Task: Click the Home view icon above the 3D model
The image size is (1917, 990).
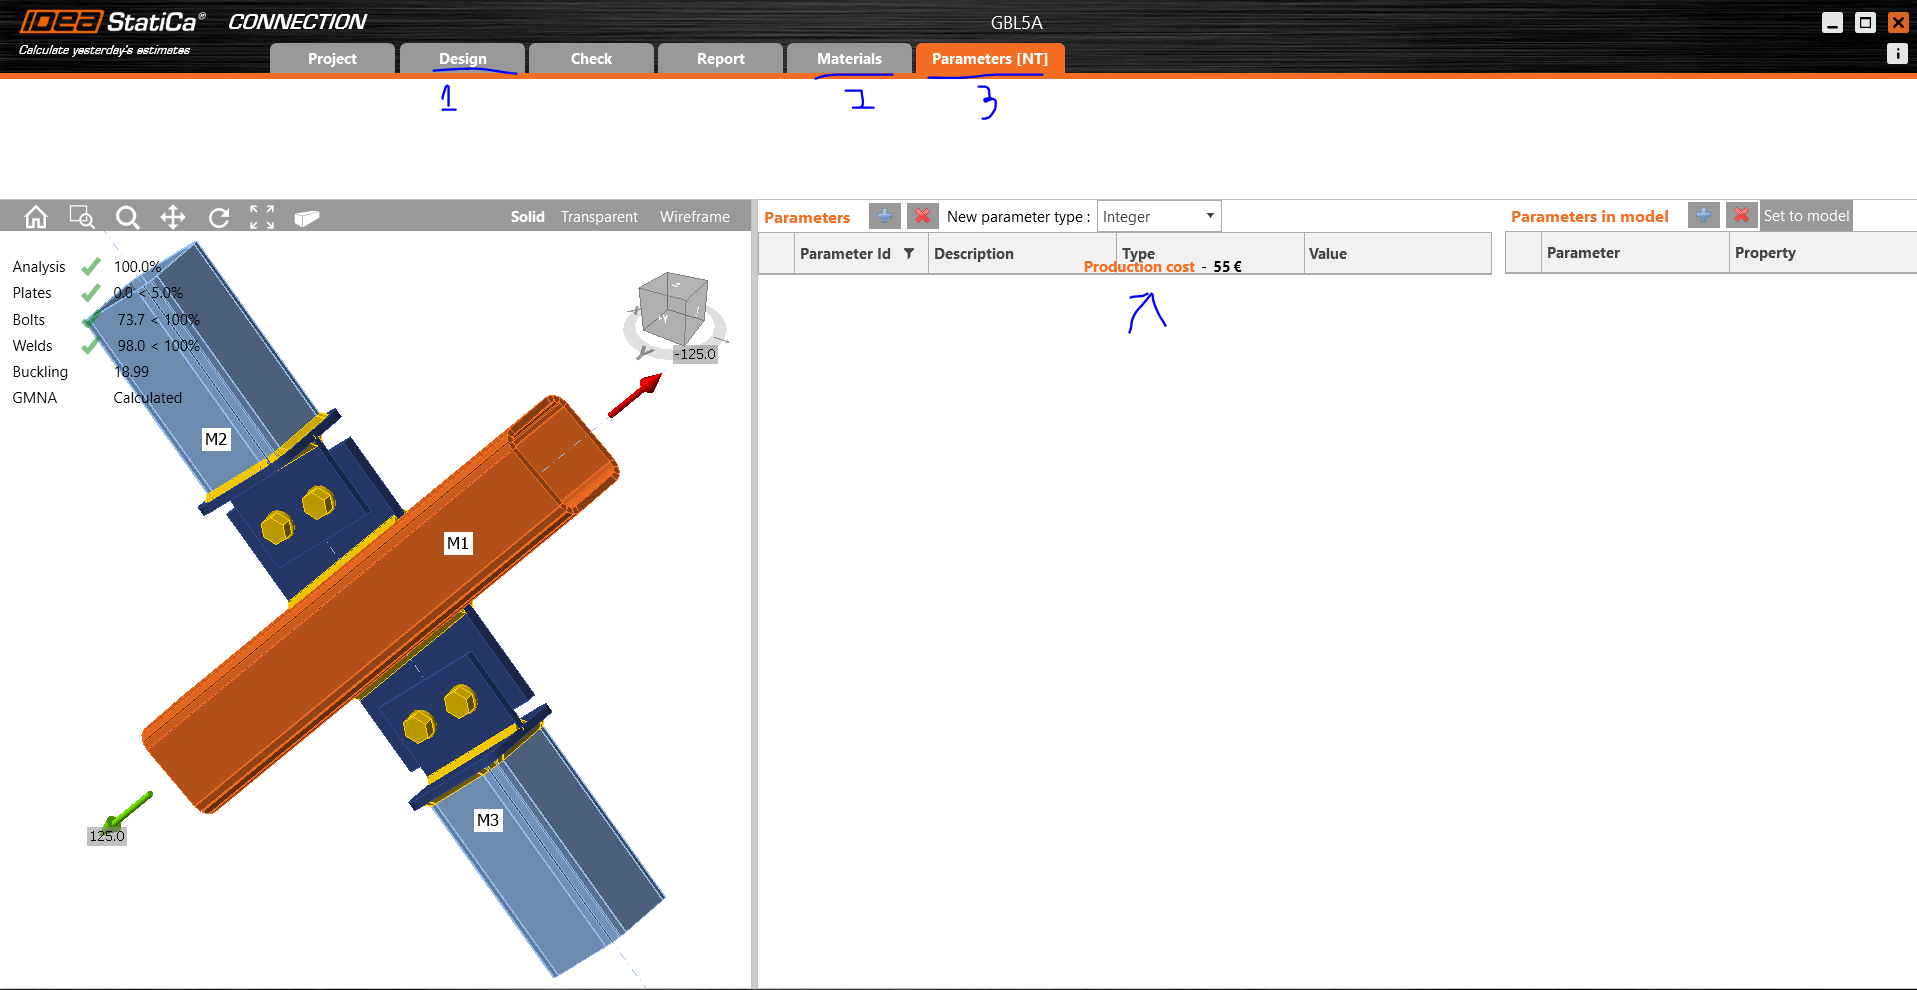Action: pyautogui.click(x=36, y=216)
